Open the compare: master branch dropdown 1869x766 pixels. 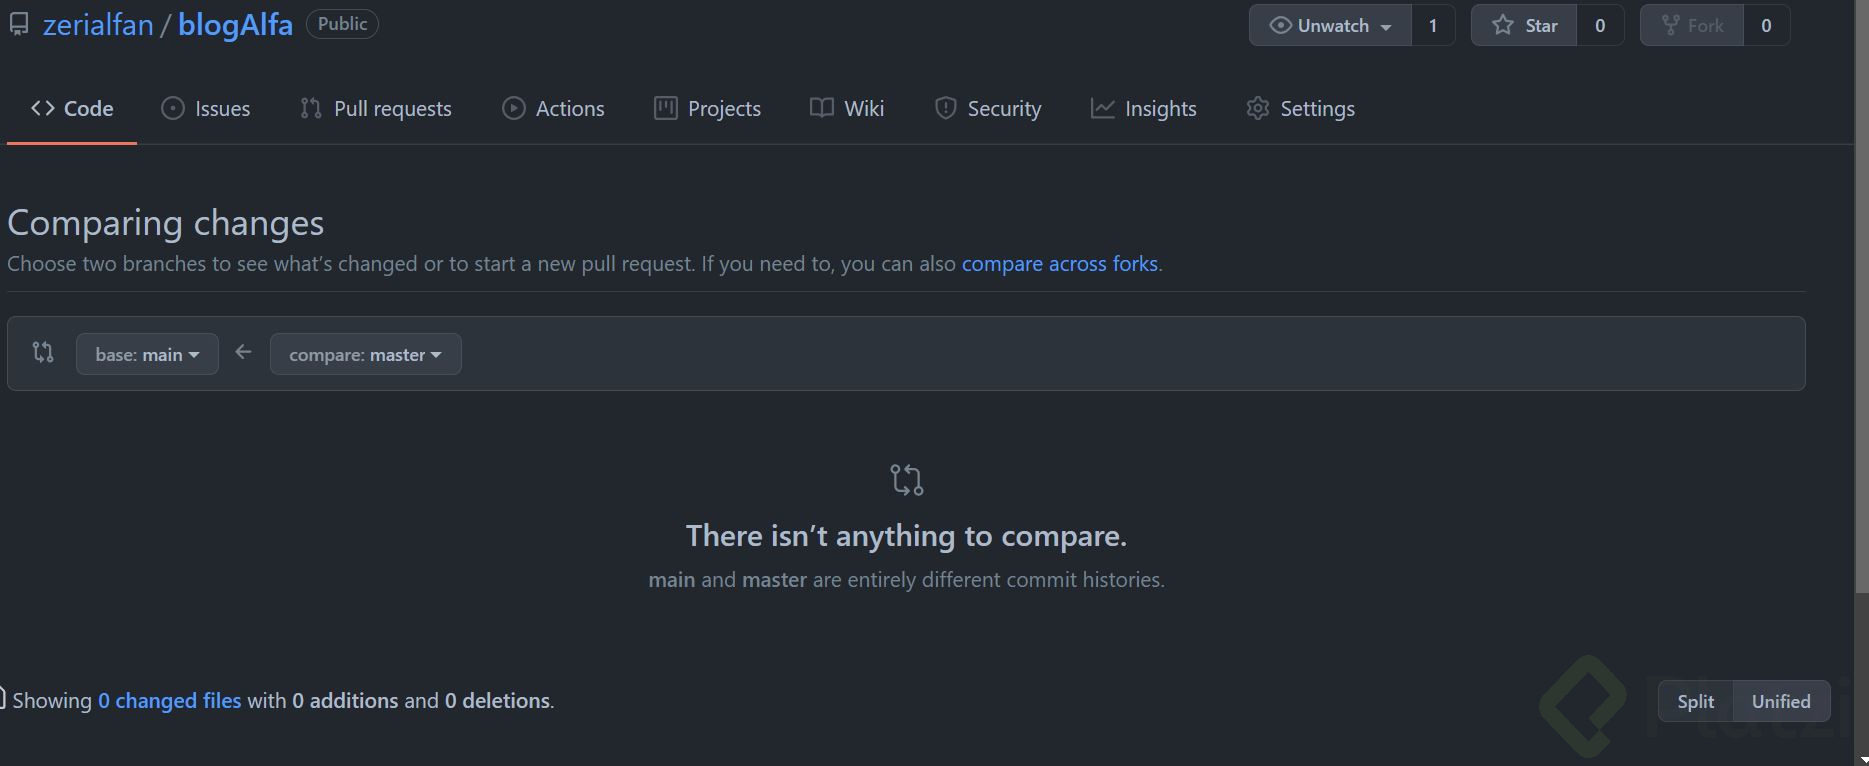(365, 354)
